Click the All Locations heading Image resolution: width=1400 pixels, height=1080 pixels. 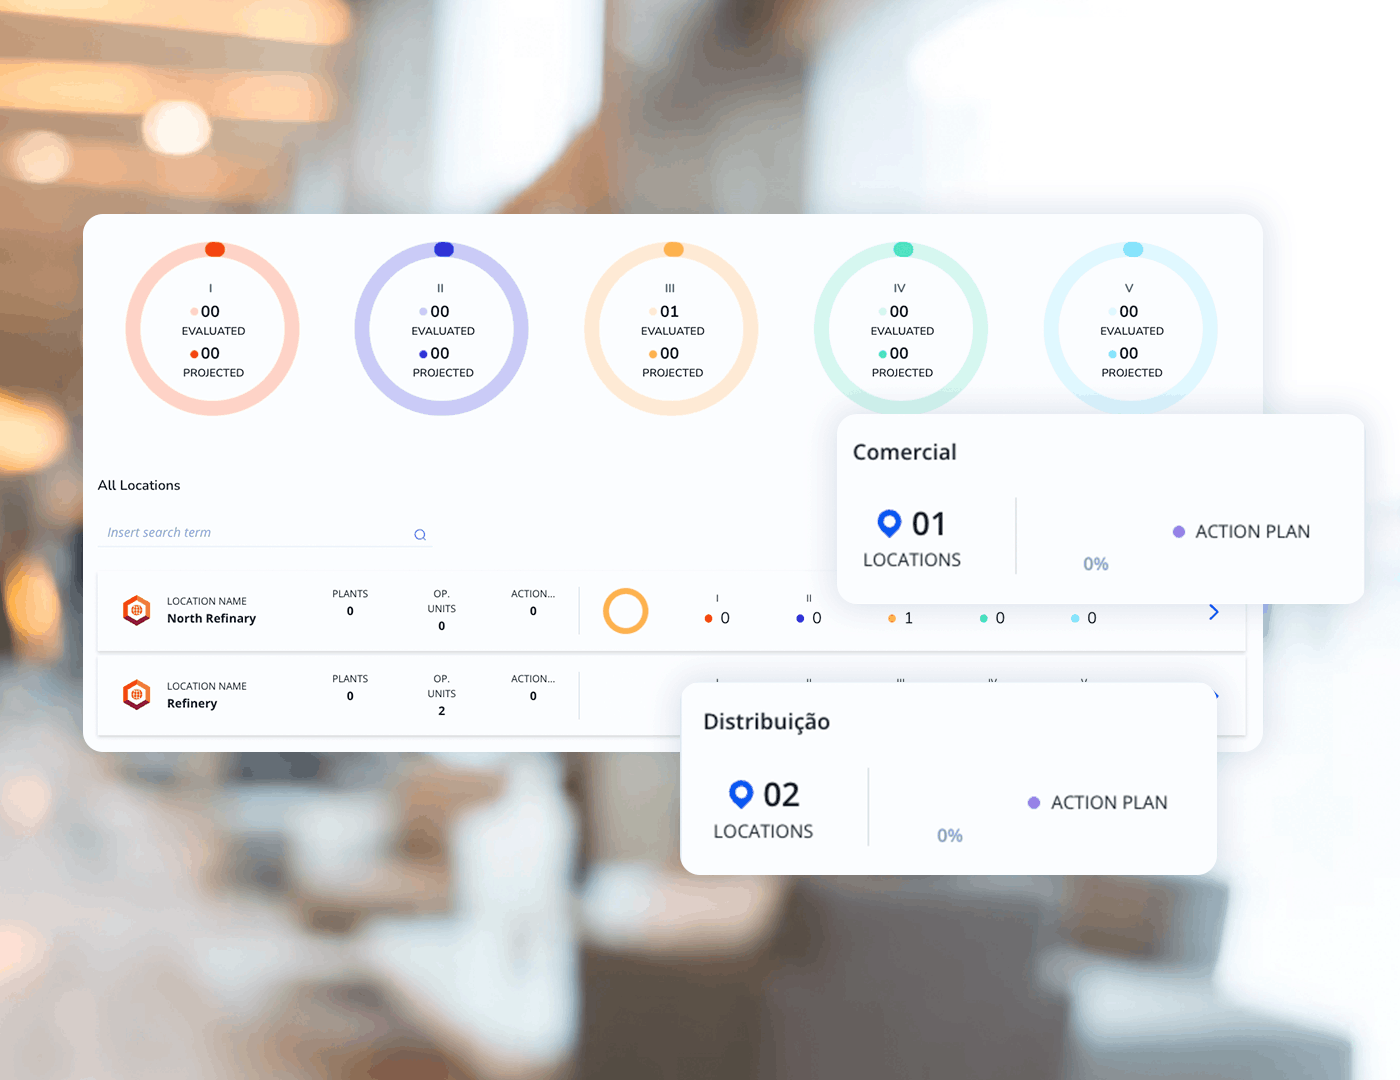point(139,485)
